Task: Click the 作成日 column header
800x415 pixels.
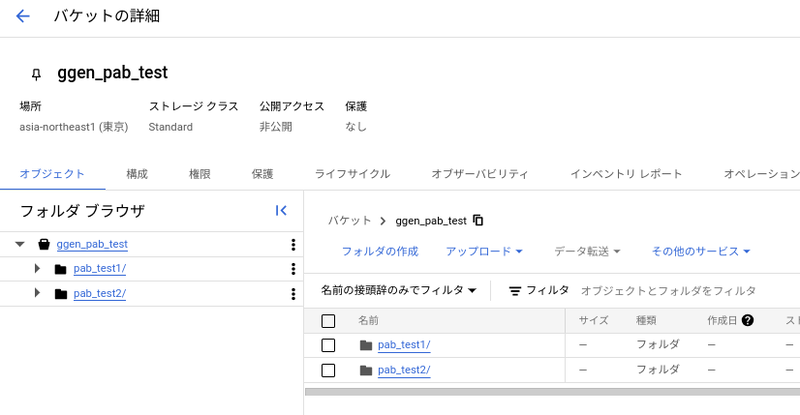Action: (x=722, y=320)
